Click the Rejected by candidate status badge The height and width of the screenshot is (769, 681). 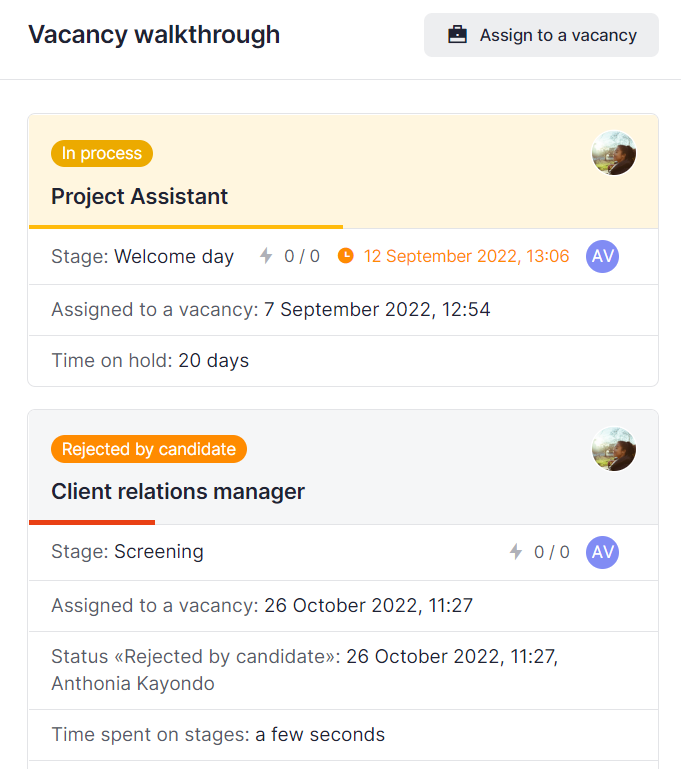pyautogui.click(x=149, y=449)
